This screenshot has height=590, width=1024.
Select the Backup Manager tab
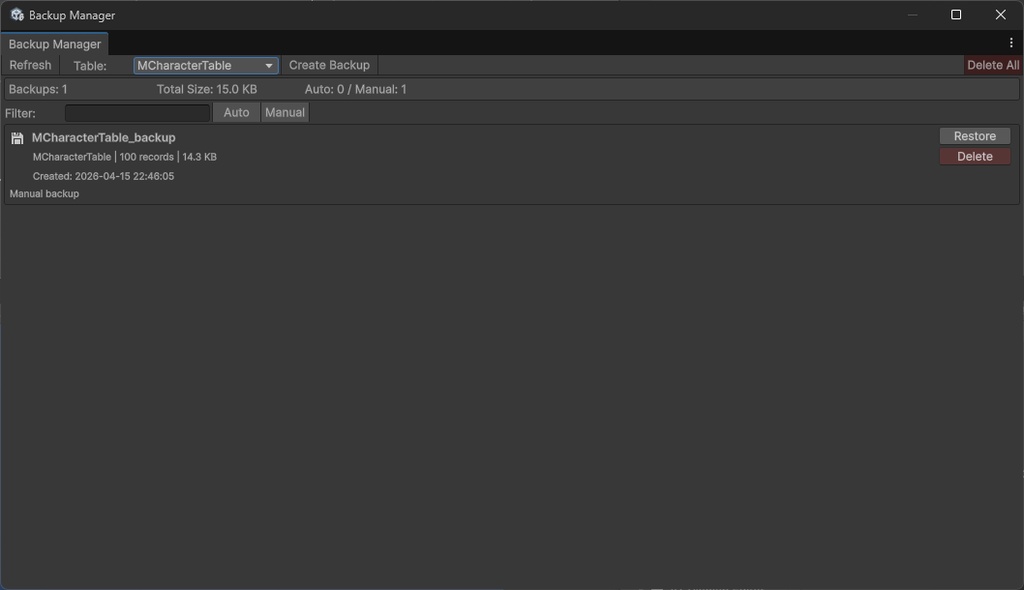[55, 44]
